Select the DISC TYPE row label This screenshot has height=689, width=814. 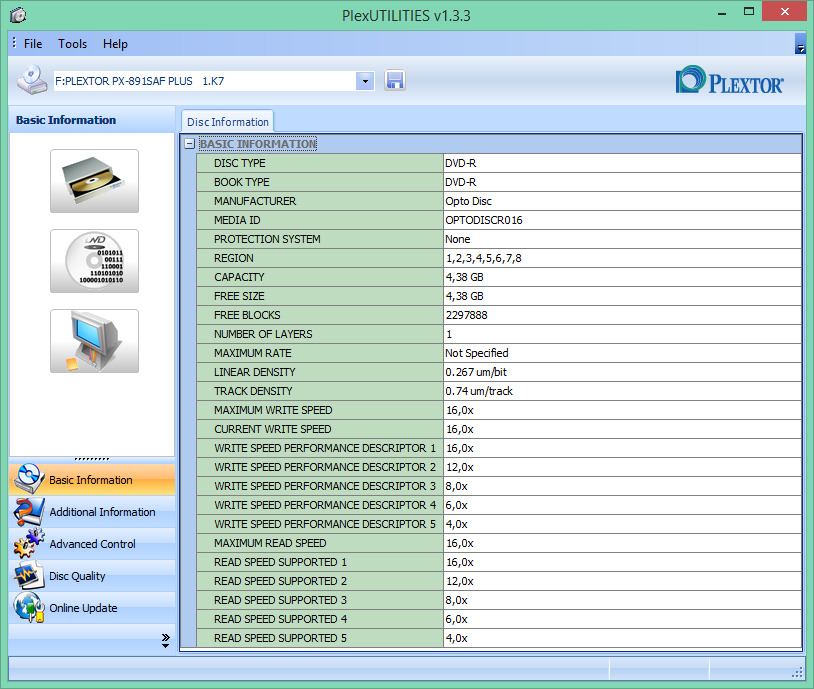(x=239, y=163)
